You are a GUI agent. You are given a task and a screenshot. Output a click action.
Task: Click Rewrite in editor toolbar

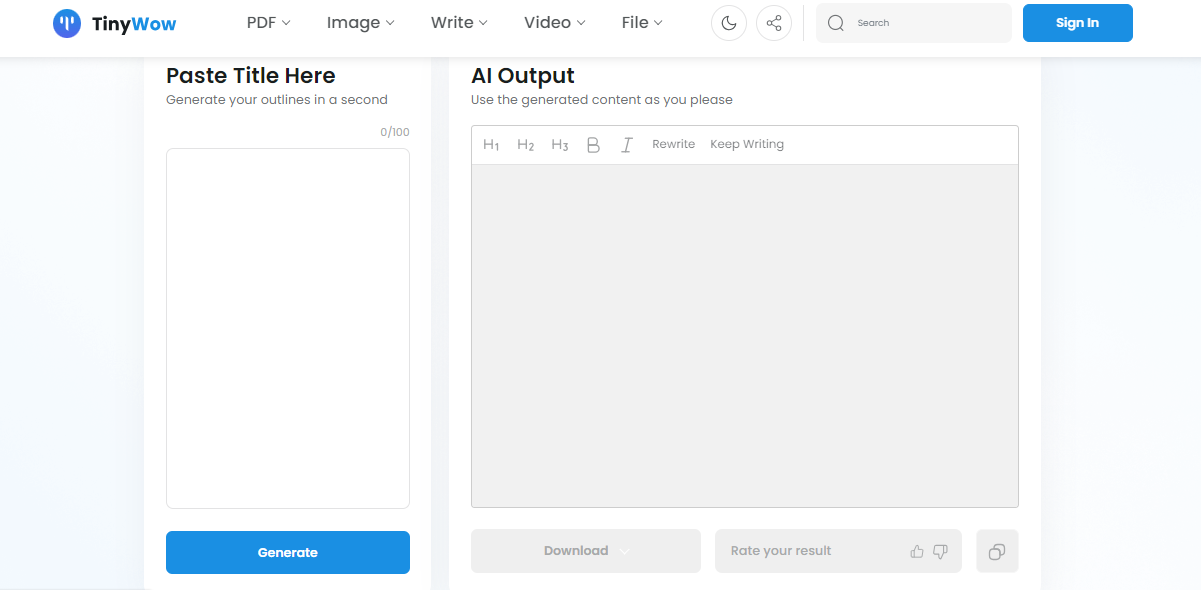click(x=673, y=144)
